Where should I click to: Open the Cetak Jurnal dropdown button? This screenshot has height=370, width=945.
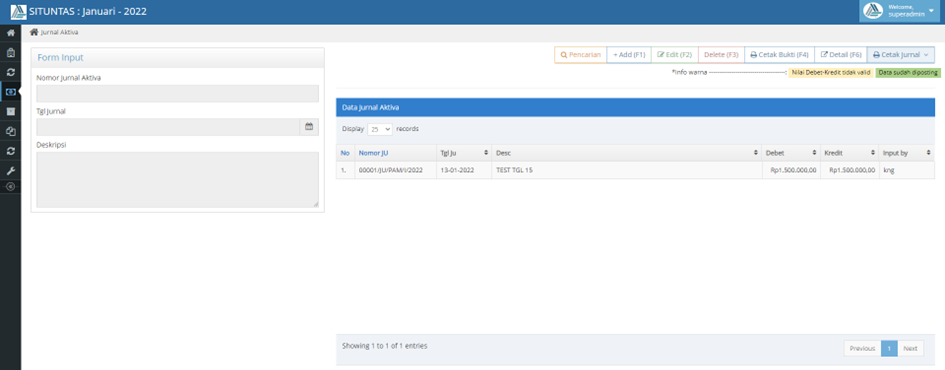coord(900,55)
